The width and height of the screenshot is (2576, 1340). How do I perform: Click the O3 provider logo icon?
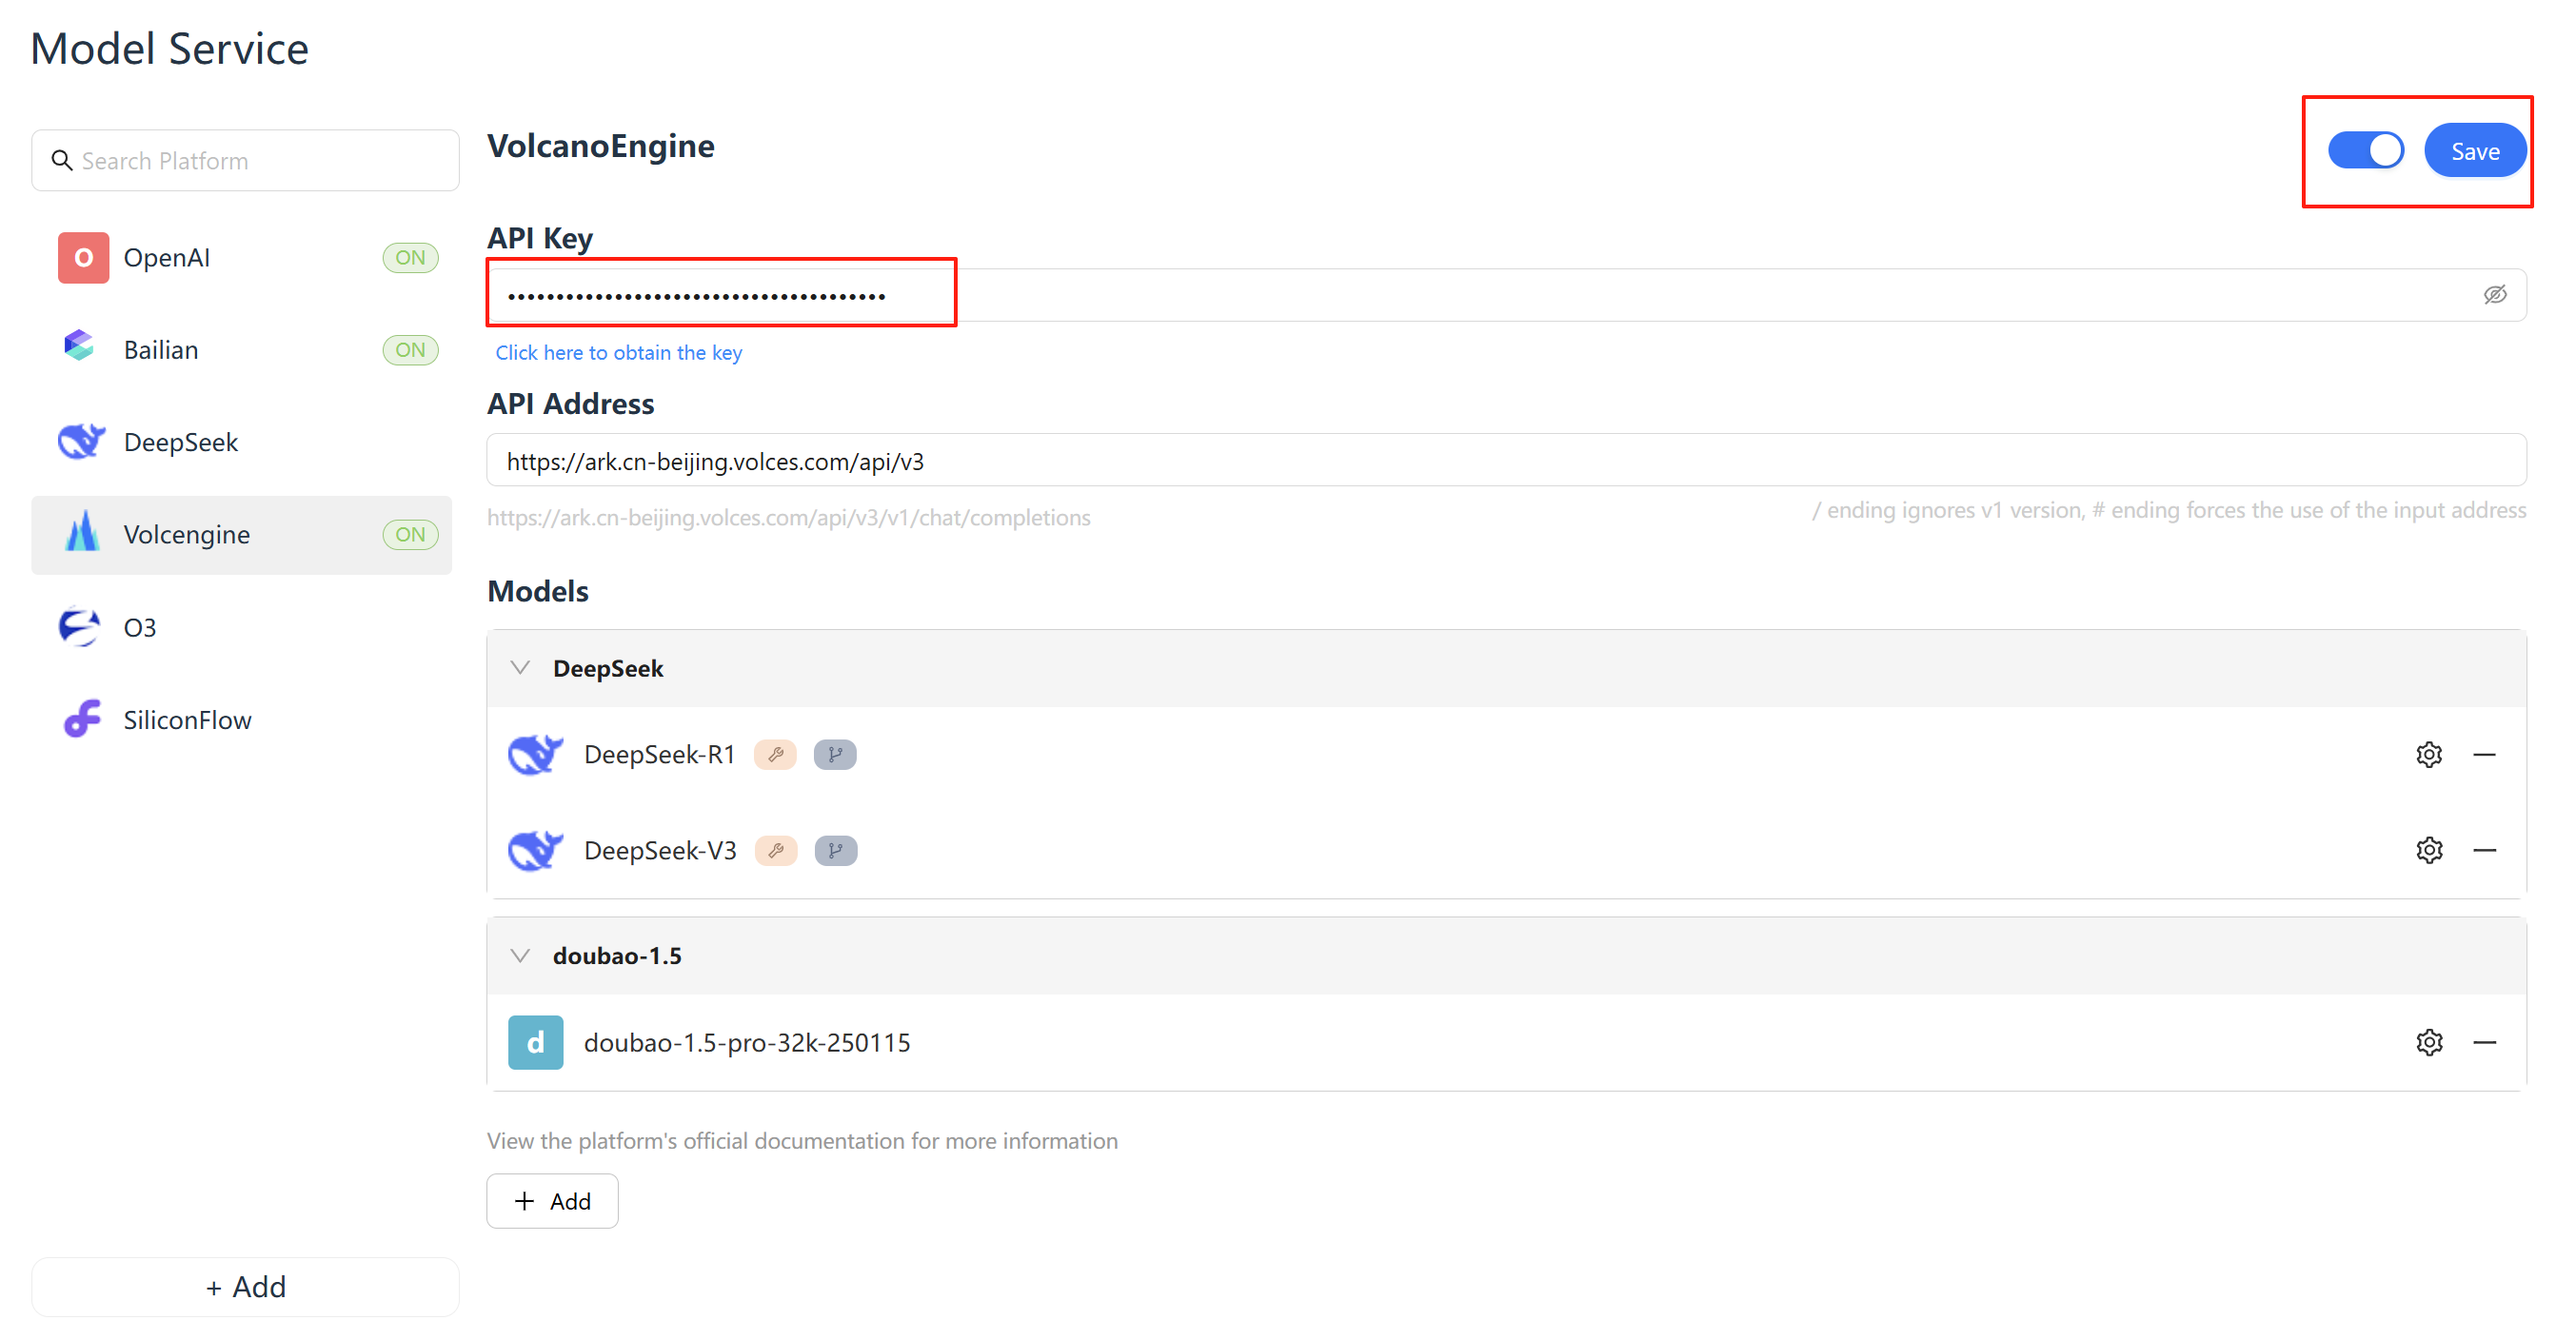pos(79,626)
